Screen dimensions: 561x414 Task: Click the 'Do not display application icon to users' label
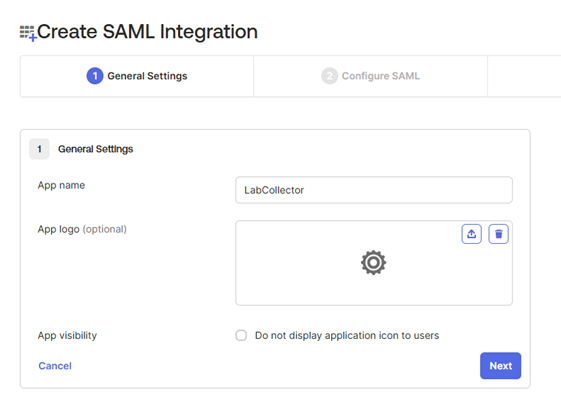(347, 335)
